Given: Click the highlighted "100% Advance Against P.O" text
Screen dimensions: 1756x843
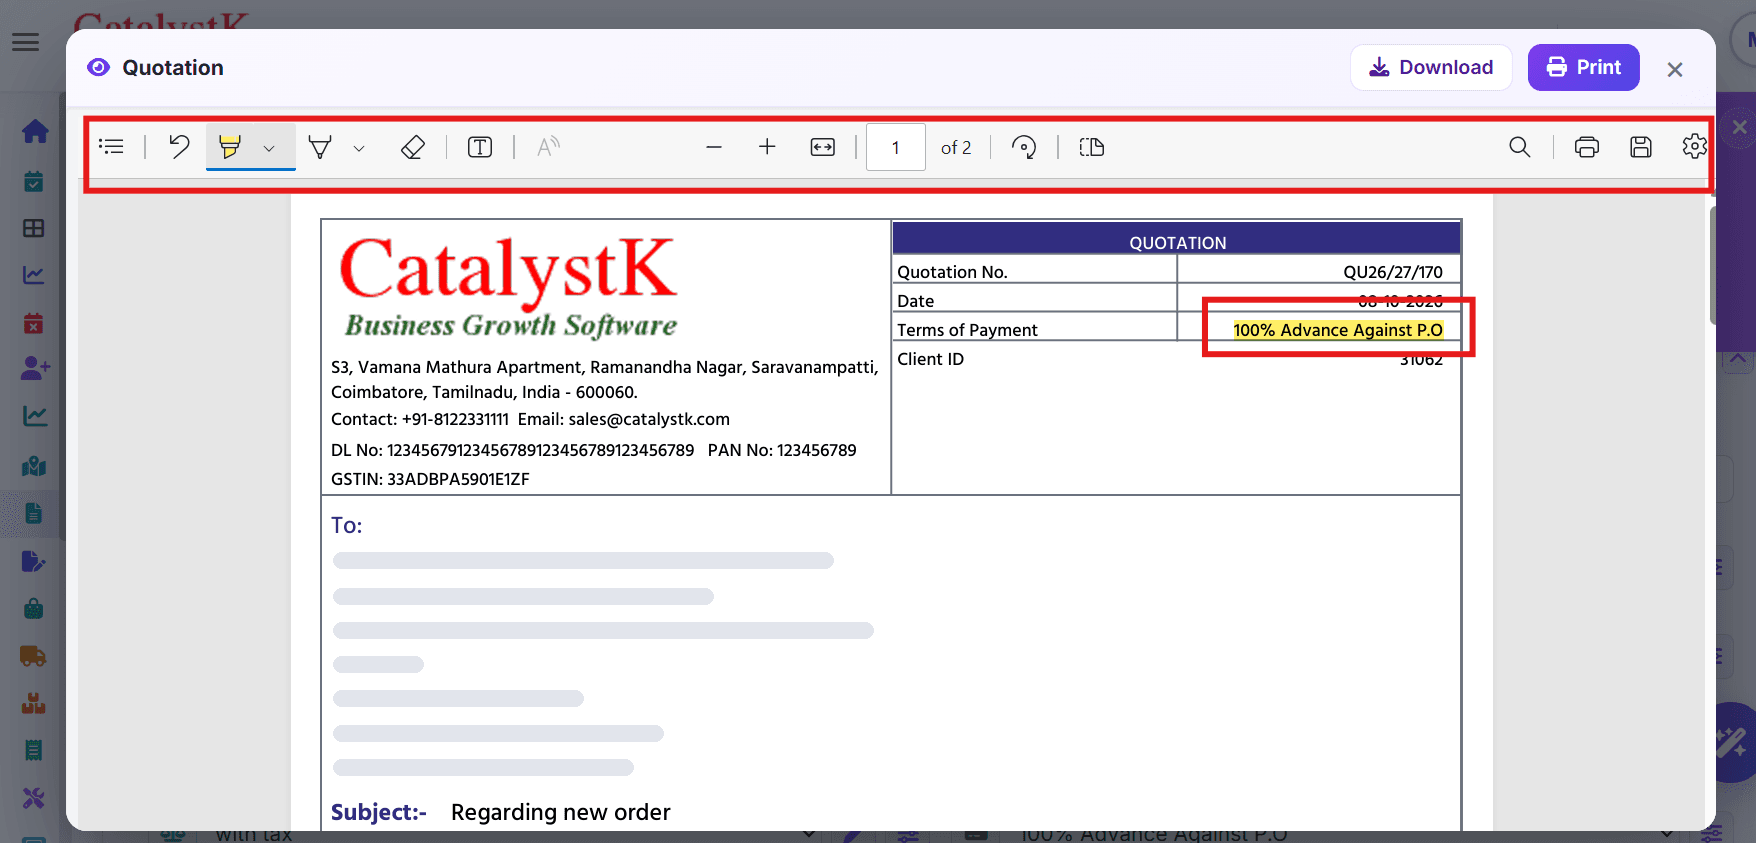Looking at the screenshot, I should coord(1338,330).
